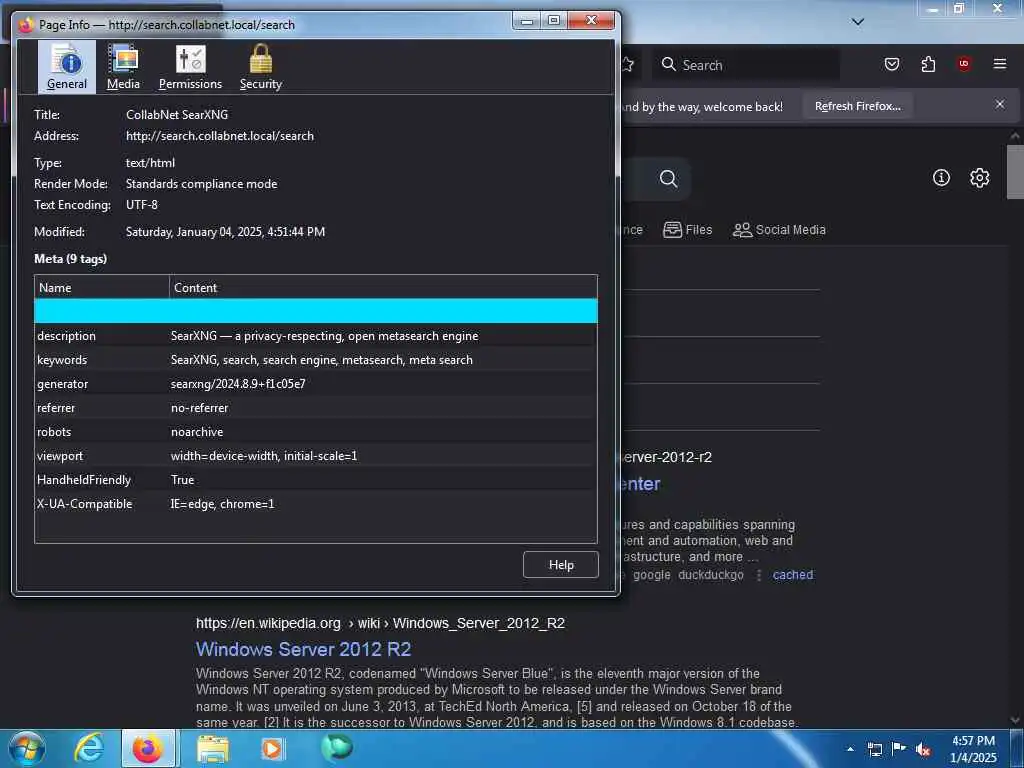Open Action Center flag tray icon
The height and width of the screenshot is (768, 1024).
click(899, 748)
